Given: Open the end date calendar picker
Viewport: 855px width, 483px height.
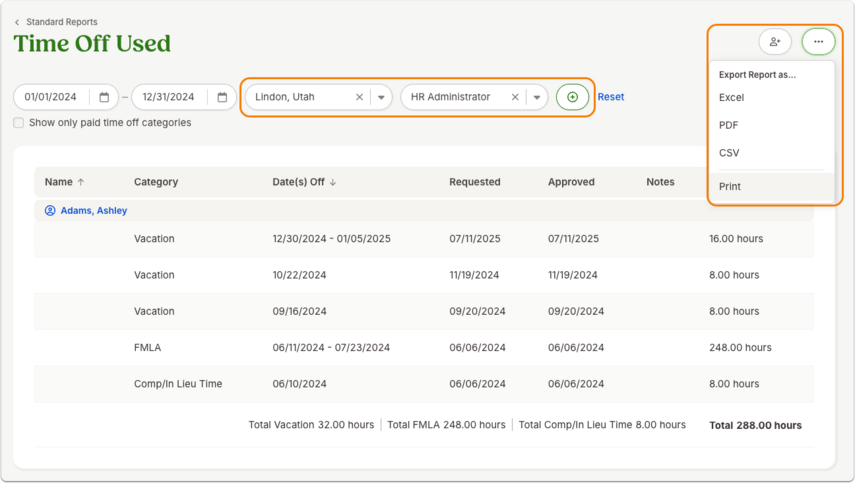Looking at the screenshot, I should click(x=222, y=97).
